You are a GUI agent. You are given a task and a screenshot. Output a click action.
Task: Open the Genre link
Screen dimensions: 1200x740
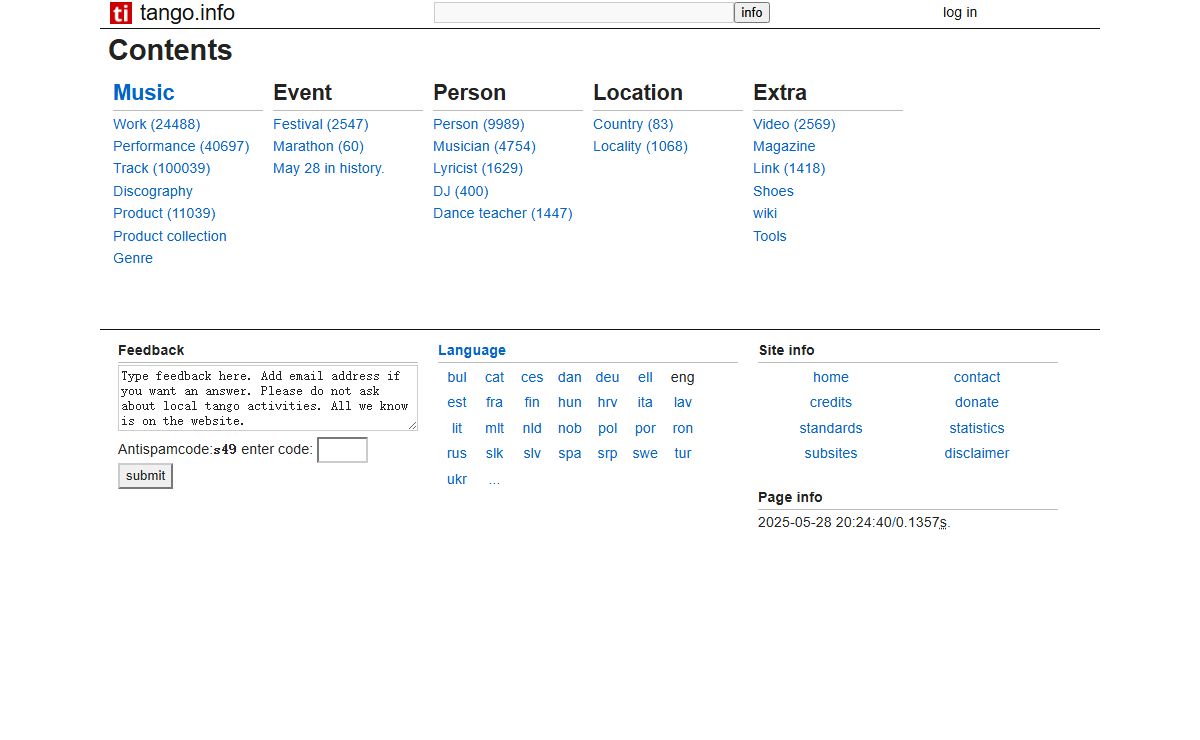pyautogui.click(x=133, y=258)
